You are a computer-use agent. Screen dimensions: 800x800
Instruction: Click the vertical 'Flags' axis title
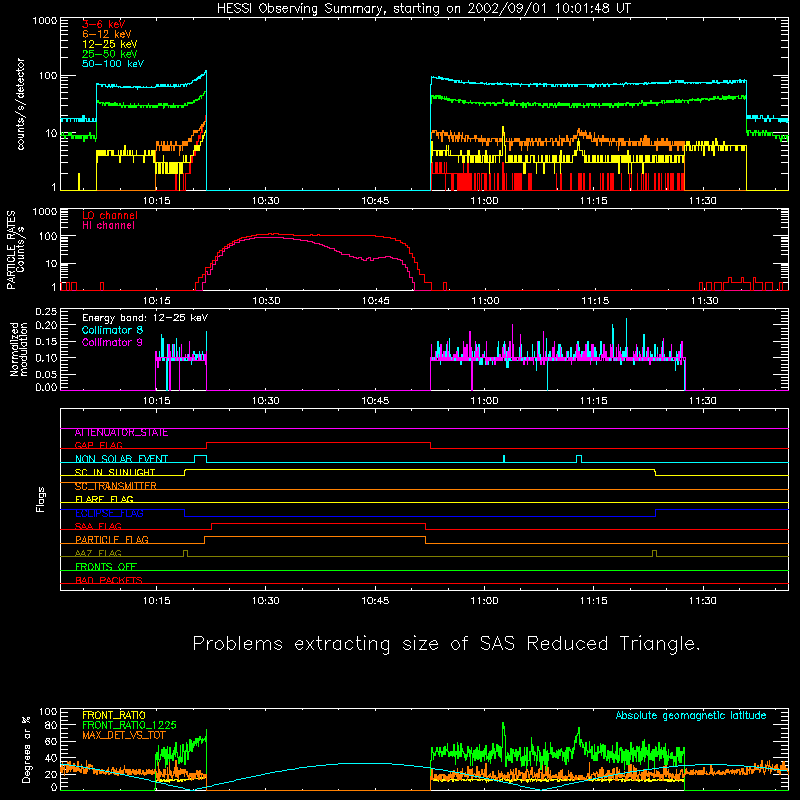(x=41, y=499)
